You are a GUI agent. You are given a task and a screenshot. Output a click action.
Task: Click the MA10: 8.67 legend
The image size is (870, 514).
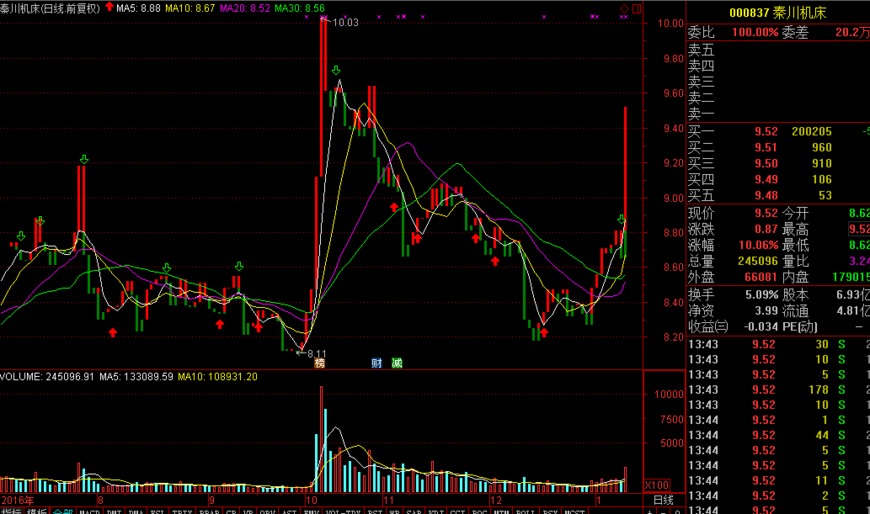click(190, 8)
